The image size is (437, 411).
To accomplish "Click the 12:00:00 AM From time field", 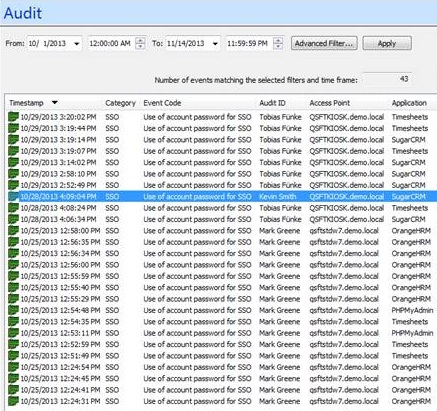I will pos(110,44).
